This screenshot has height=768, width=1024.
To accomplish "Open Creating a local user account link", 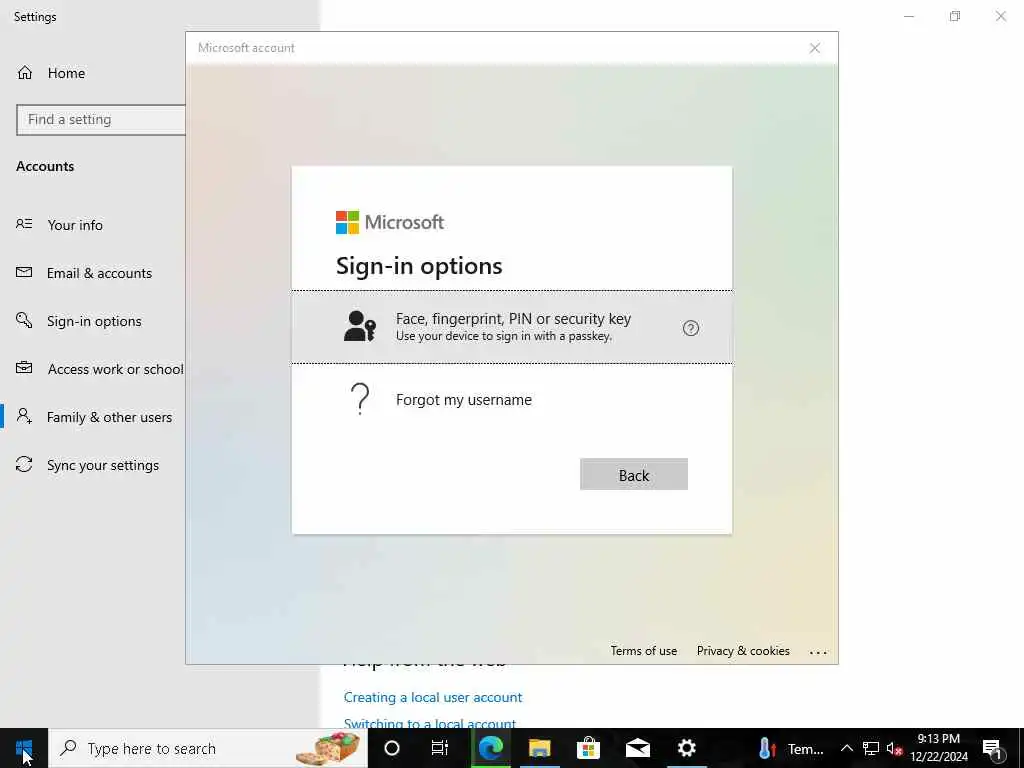I will click(x=433, y=697).
